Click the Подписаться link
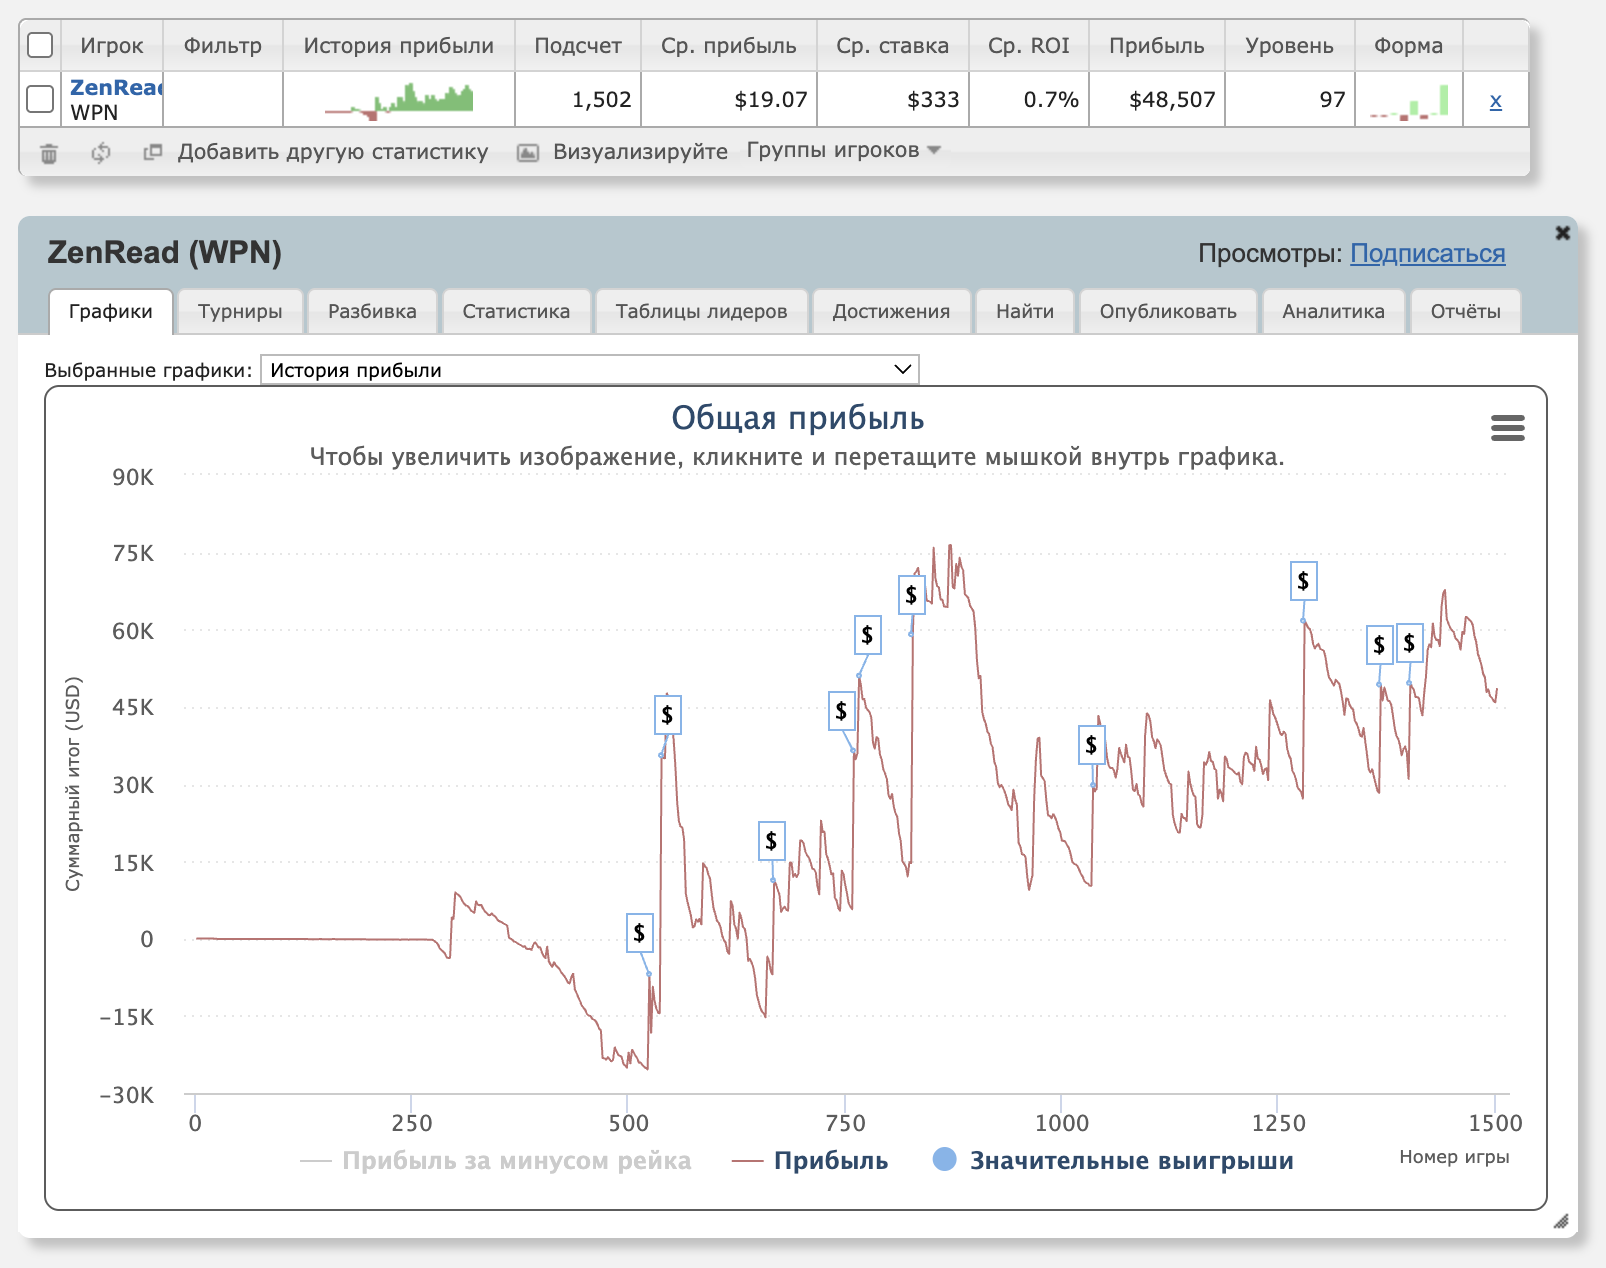The height and width of the screenshot is (1268, 1606). [1427, 253]
